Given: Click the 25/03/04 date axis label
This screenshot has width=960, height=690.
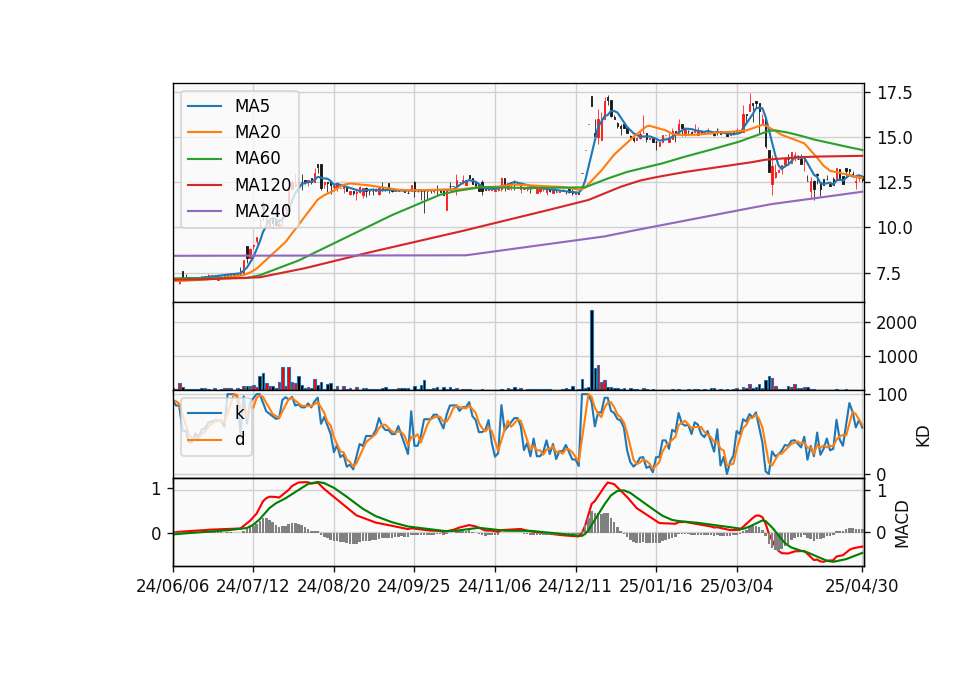Looking at the screenshot, I should 737,586.
